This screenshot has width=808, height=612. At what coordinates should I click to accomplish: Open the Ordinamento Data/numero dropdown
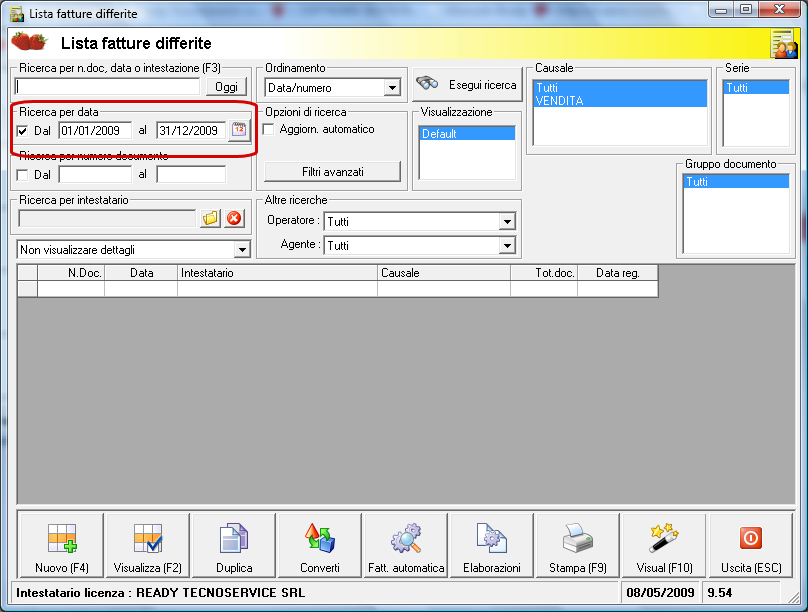(392, 88)
